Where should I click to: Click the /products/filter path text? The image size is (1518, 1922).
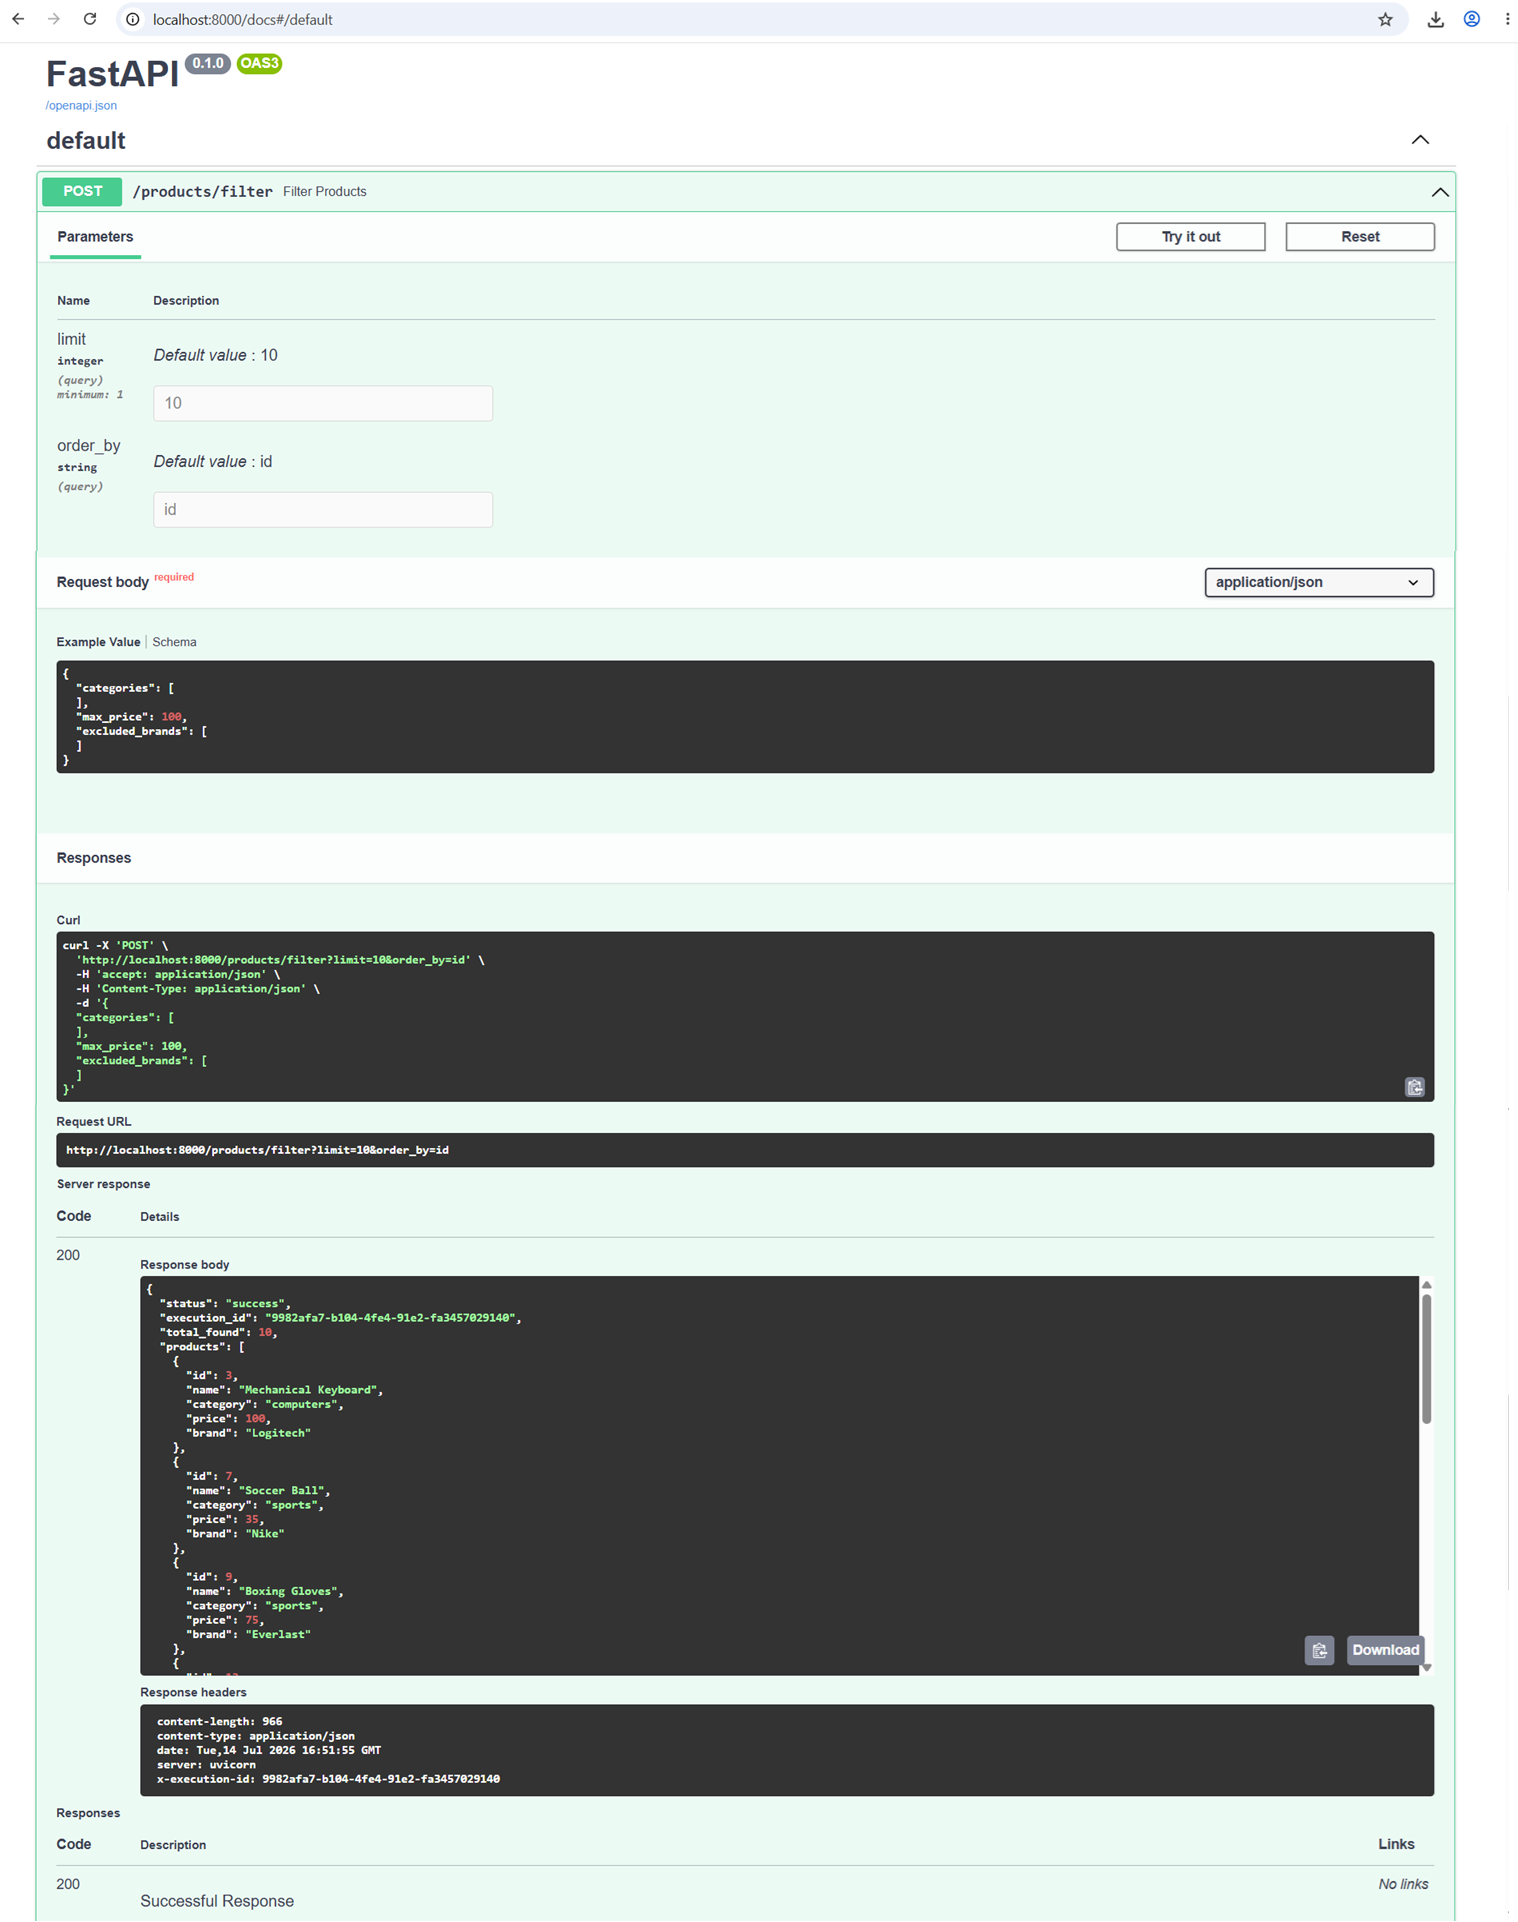coord(203,192)
